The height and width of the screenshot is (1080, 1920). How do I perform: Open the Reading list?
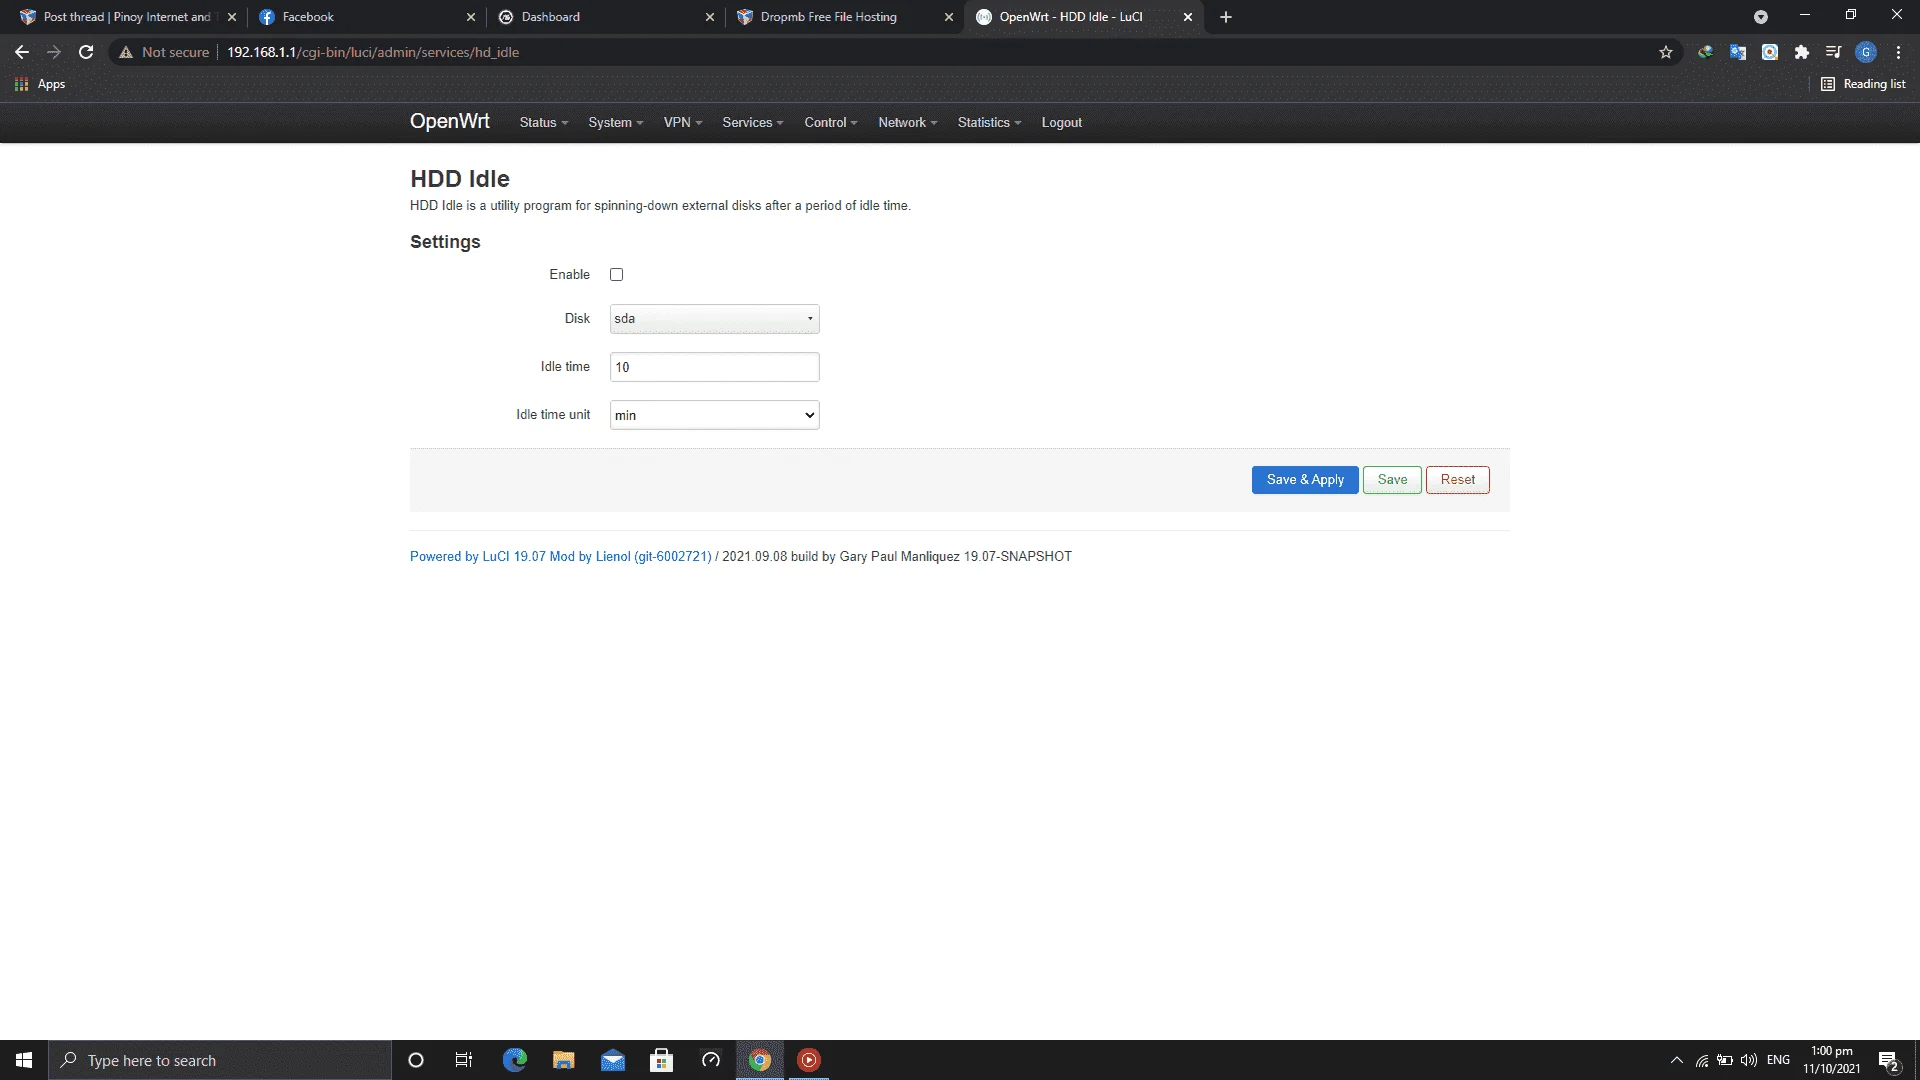coord(1863,84)
